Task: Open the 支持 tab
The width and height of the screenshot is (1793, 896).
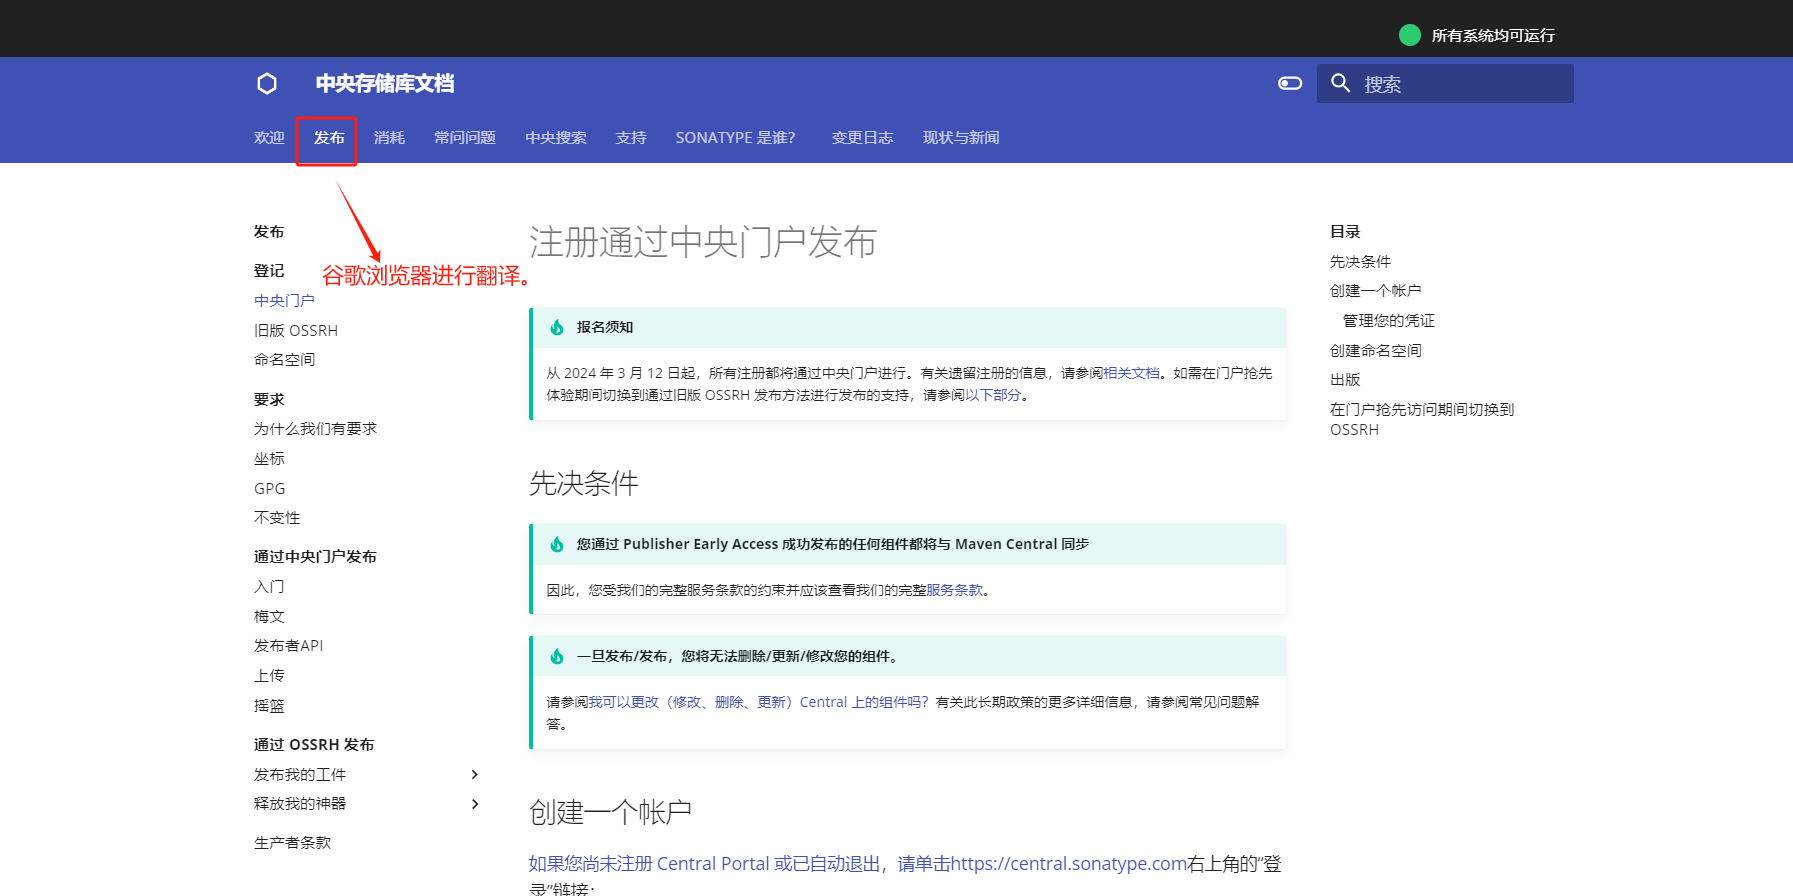Action: point(631,138)
